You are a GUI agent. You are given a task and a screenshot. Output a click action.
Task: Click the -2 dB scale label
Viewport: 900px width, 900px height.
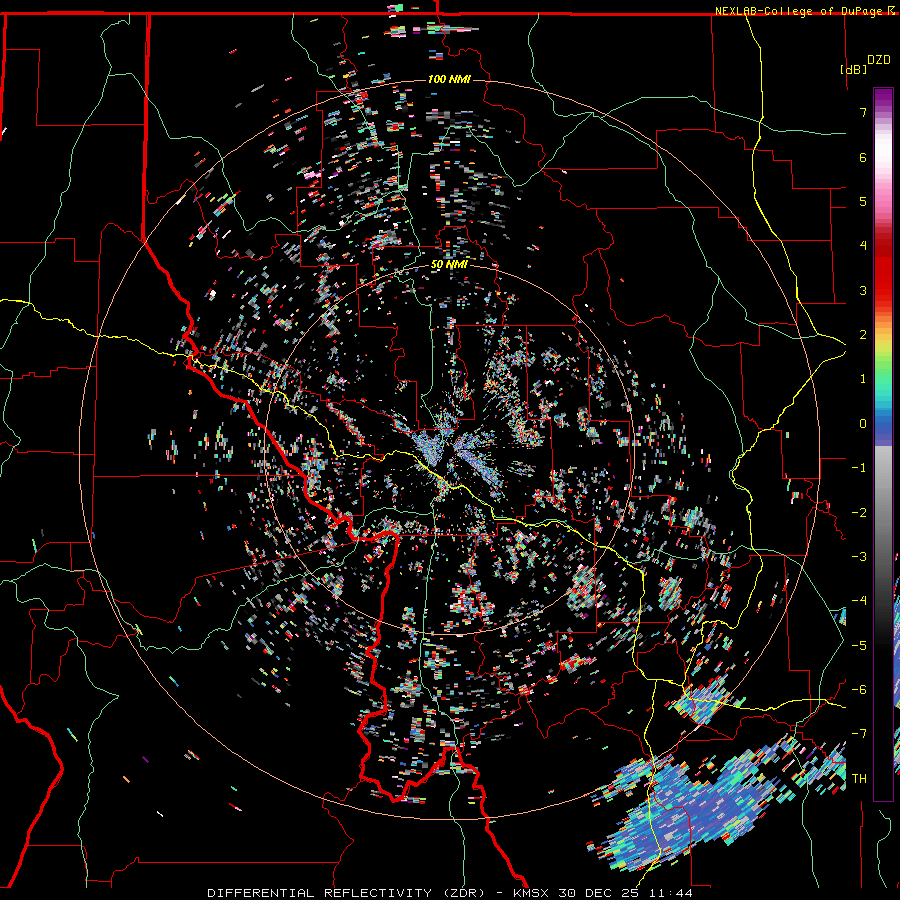coord(859,513)
